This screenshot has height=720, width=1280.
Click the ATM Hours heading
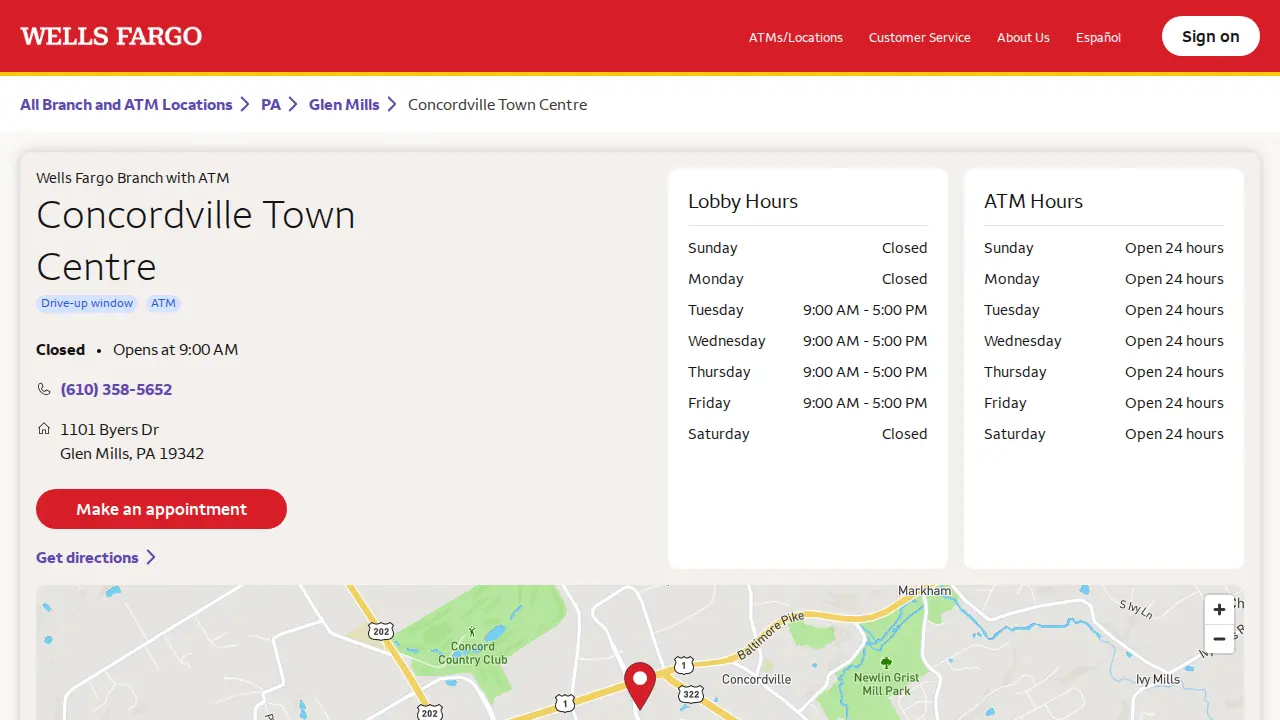1033,201
